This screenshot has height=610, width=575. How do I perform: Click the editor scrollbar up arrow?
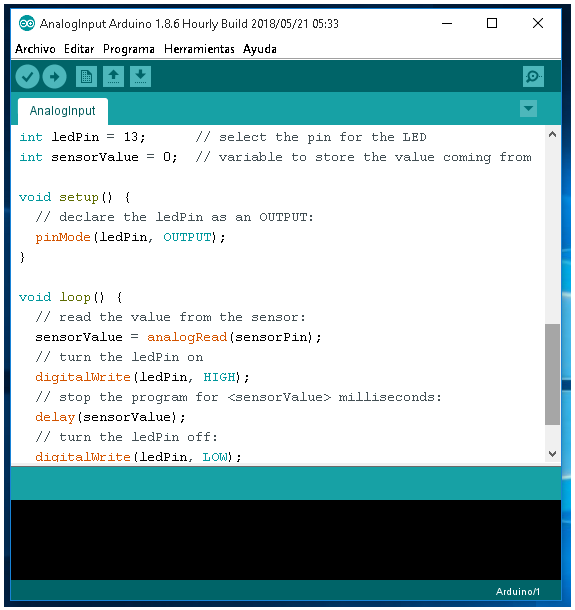(x=552, y=135)
